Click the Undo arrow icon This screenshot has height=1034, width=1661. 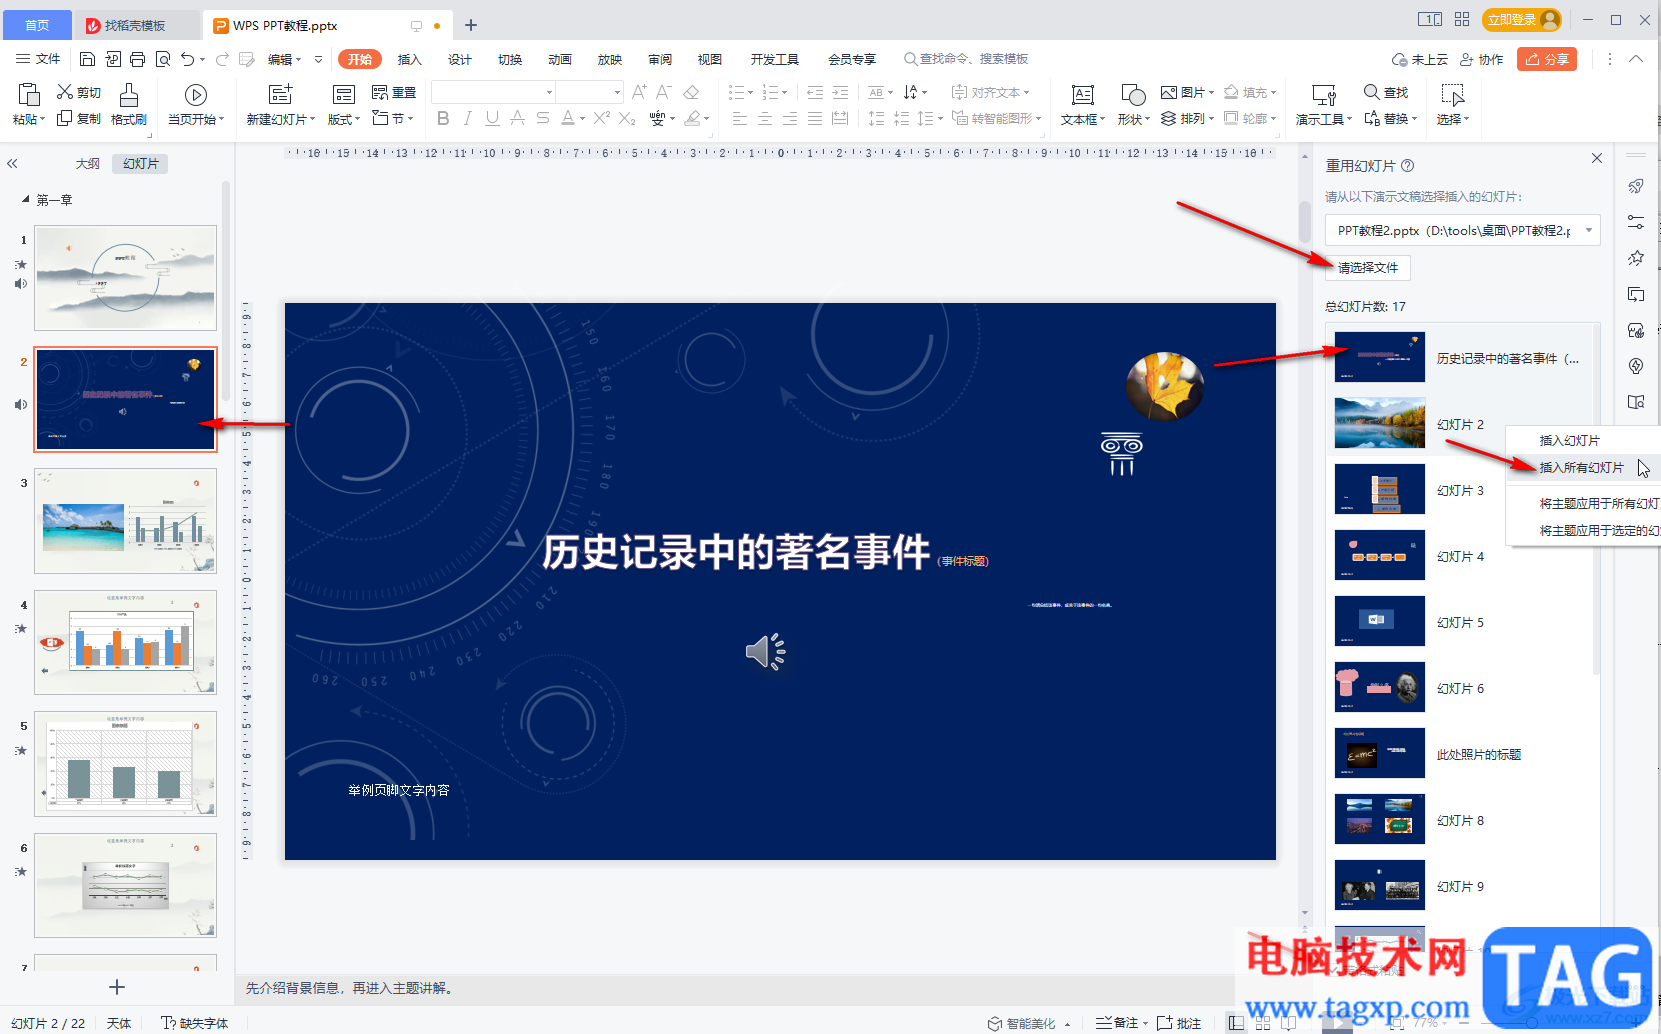tap(188, 59)
